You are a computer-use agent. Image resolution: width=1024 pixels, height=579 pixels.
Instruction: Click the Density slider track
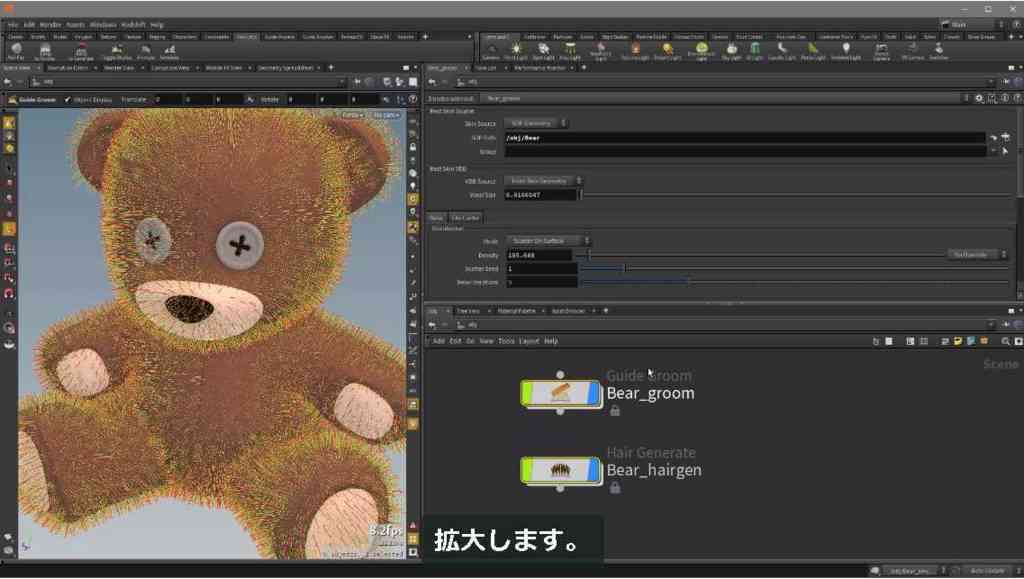762,255
